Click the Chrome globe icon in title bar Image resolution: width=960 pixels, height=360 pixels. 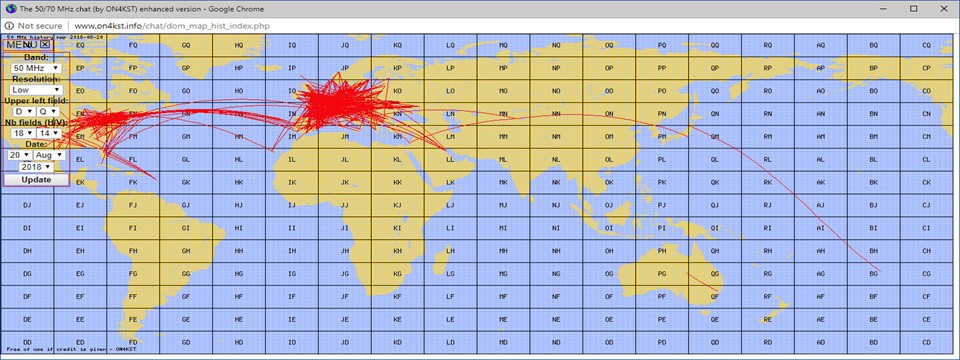click(10, 9)
